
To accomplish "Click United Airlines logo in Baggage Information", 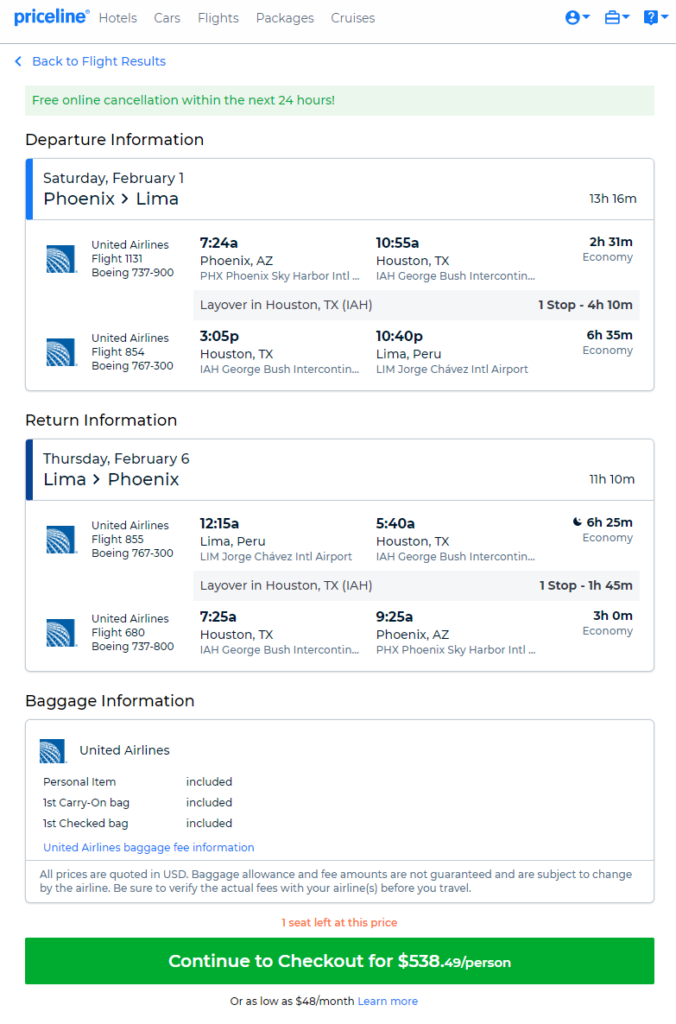I will [x=53, y=751].
